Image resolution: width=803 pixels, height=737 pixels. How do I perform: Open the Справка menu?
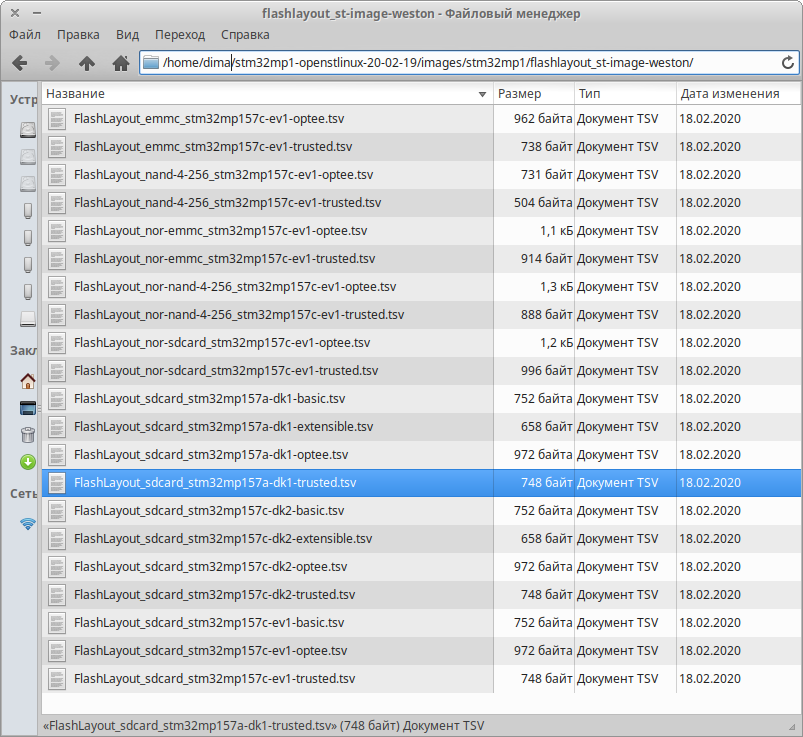245,35
